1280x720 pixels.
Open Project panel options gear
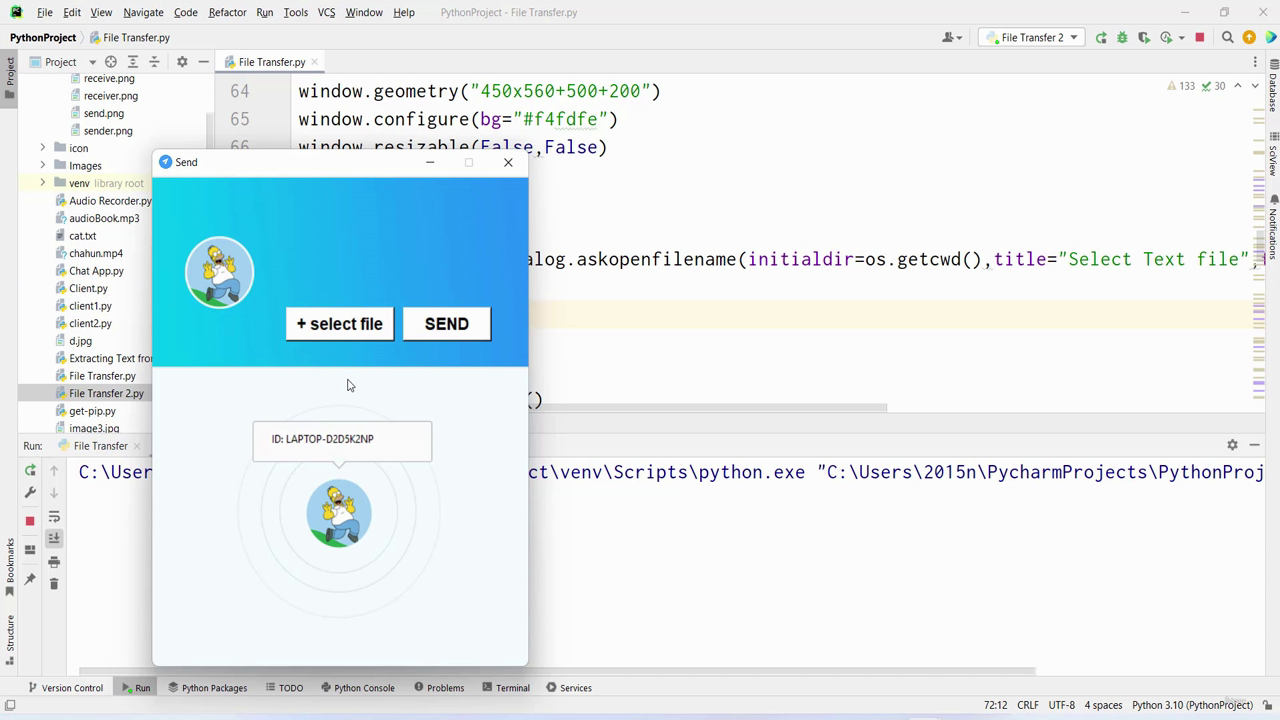pos(182,62)
